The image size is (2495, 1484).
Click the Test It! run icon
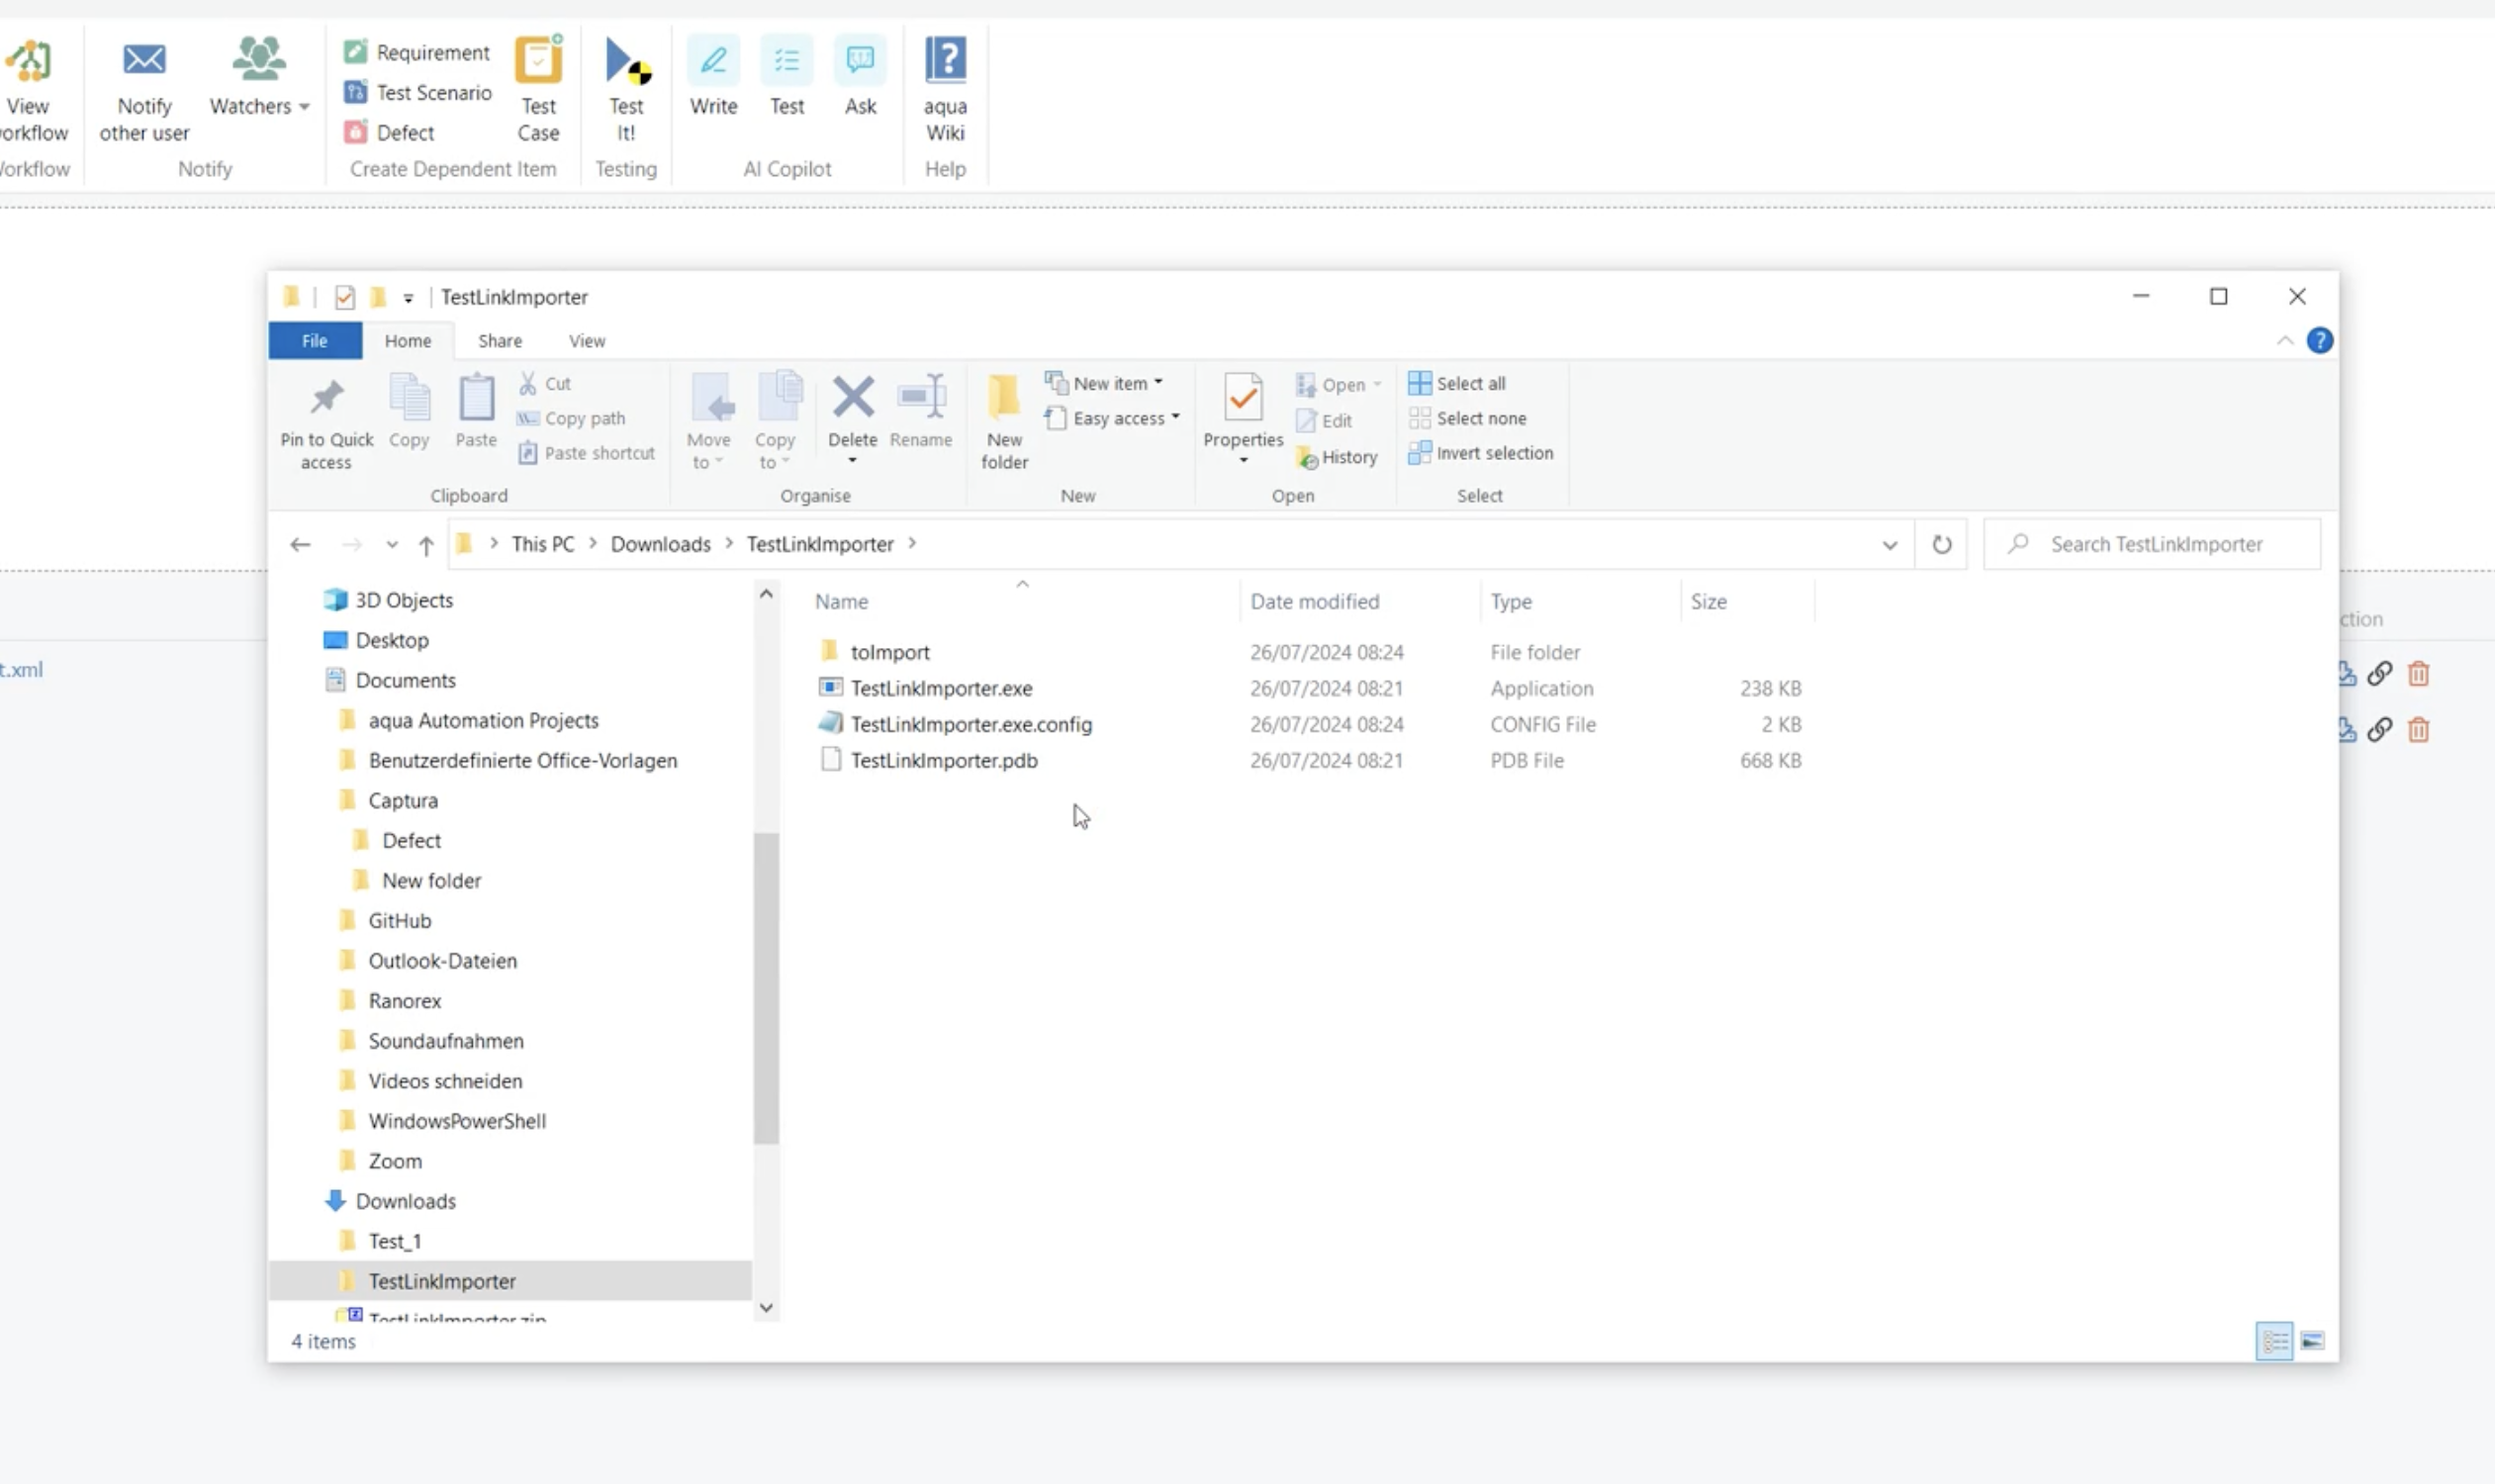click(626, 62)
